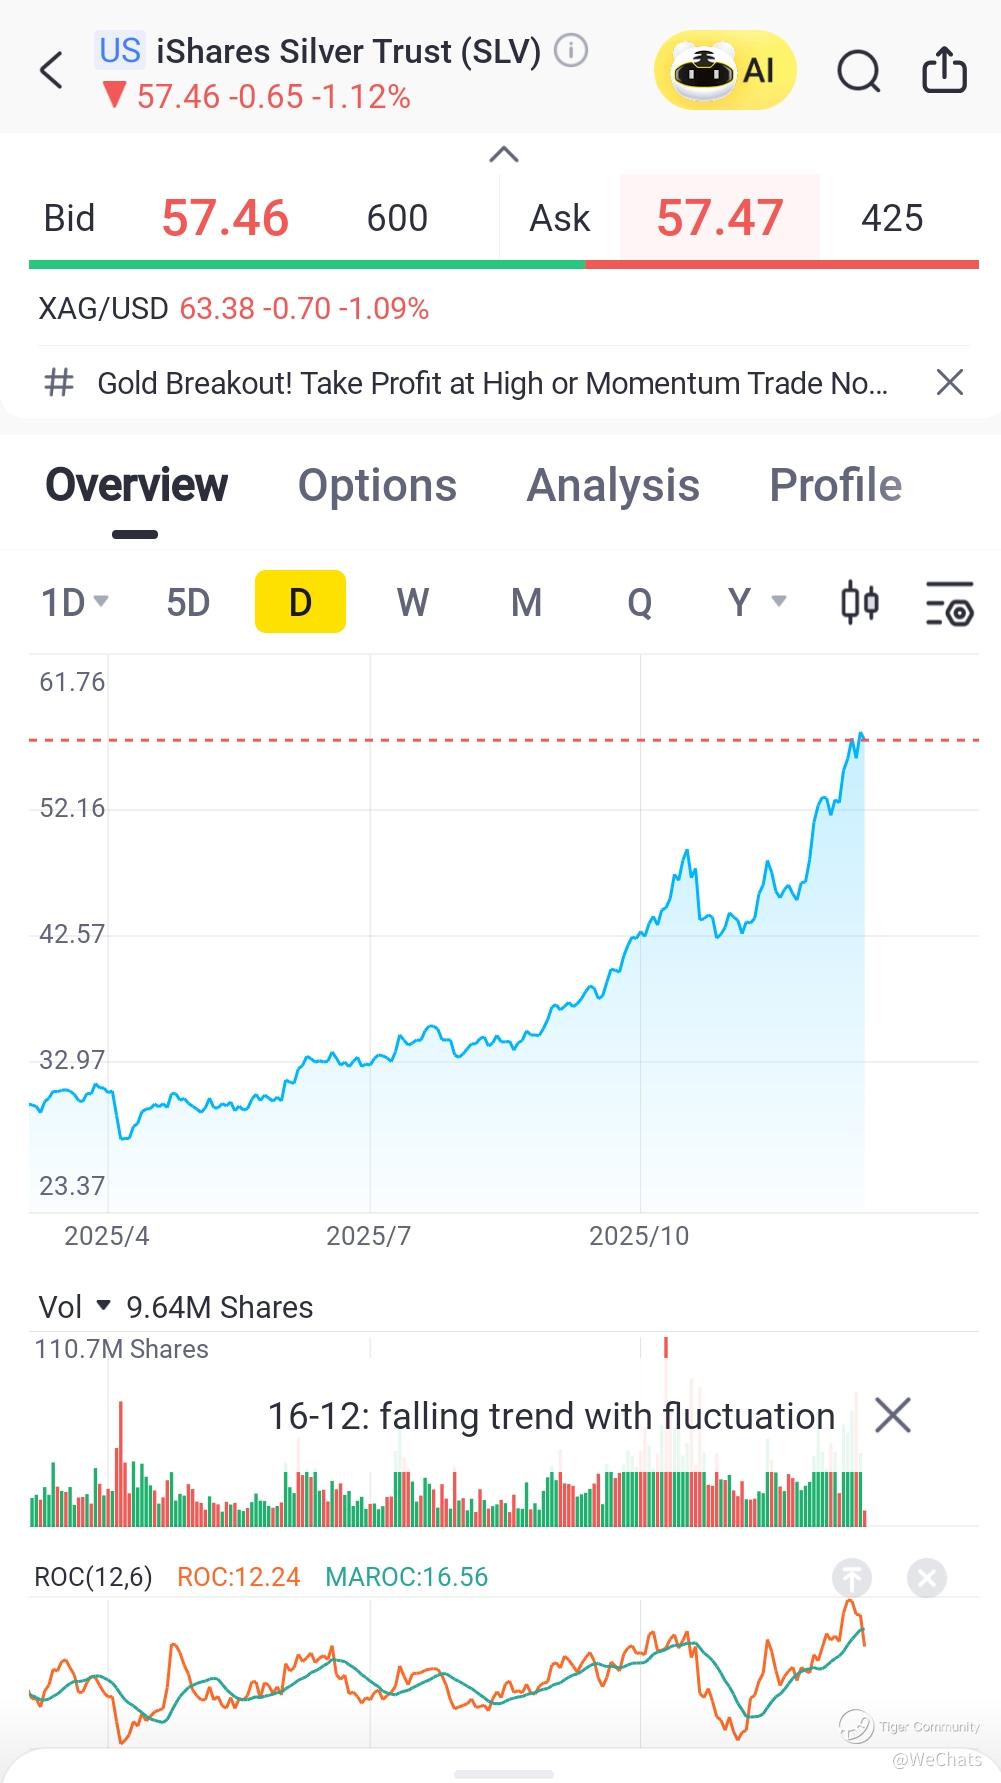Select the W weekly chart period

click(x=413, y=603)
